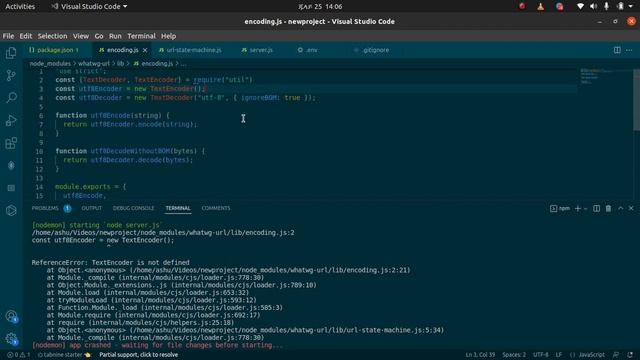The image size is (640, 360).
Task: Place cursor on line 7 return statement
Action: point(130,124)
